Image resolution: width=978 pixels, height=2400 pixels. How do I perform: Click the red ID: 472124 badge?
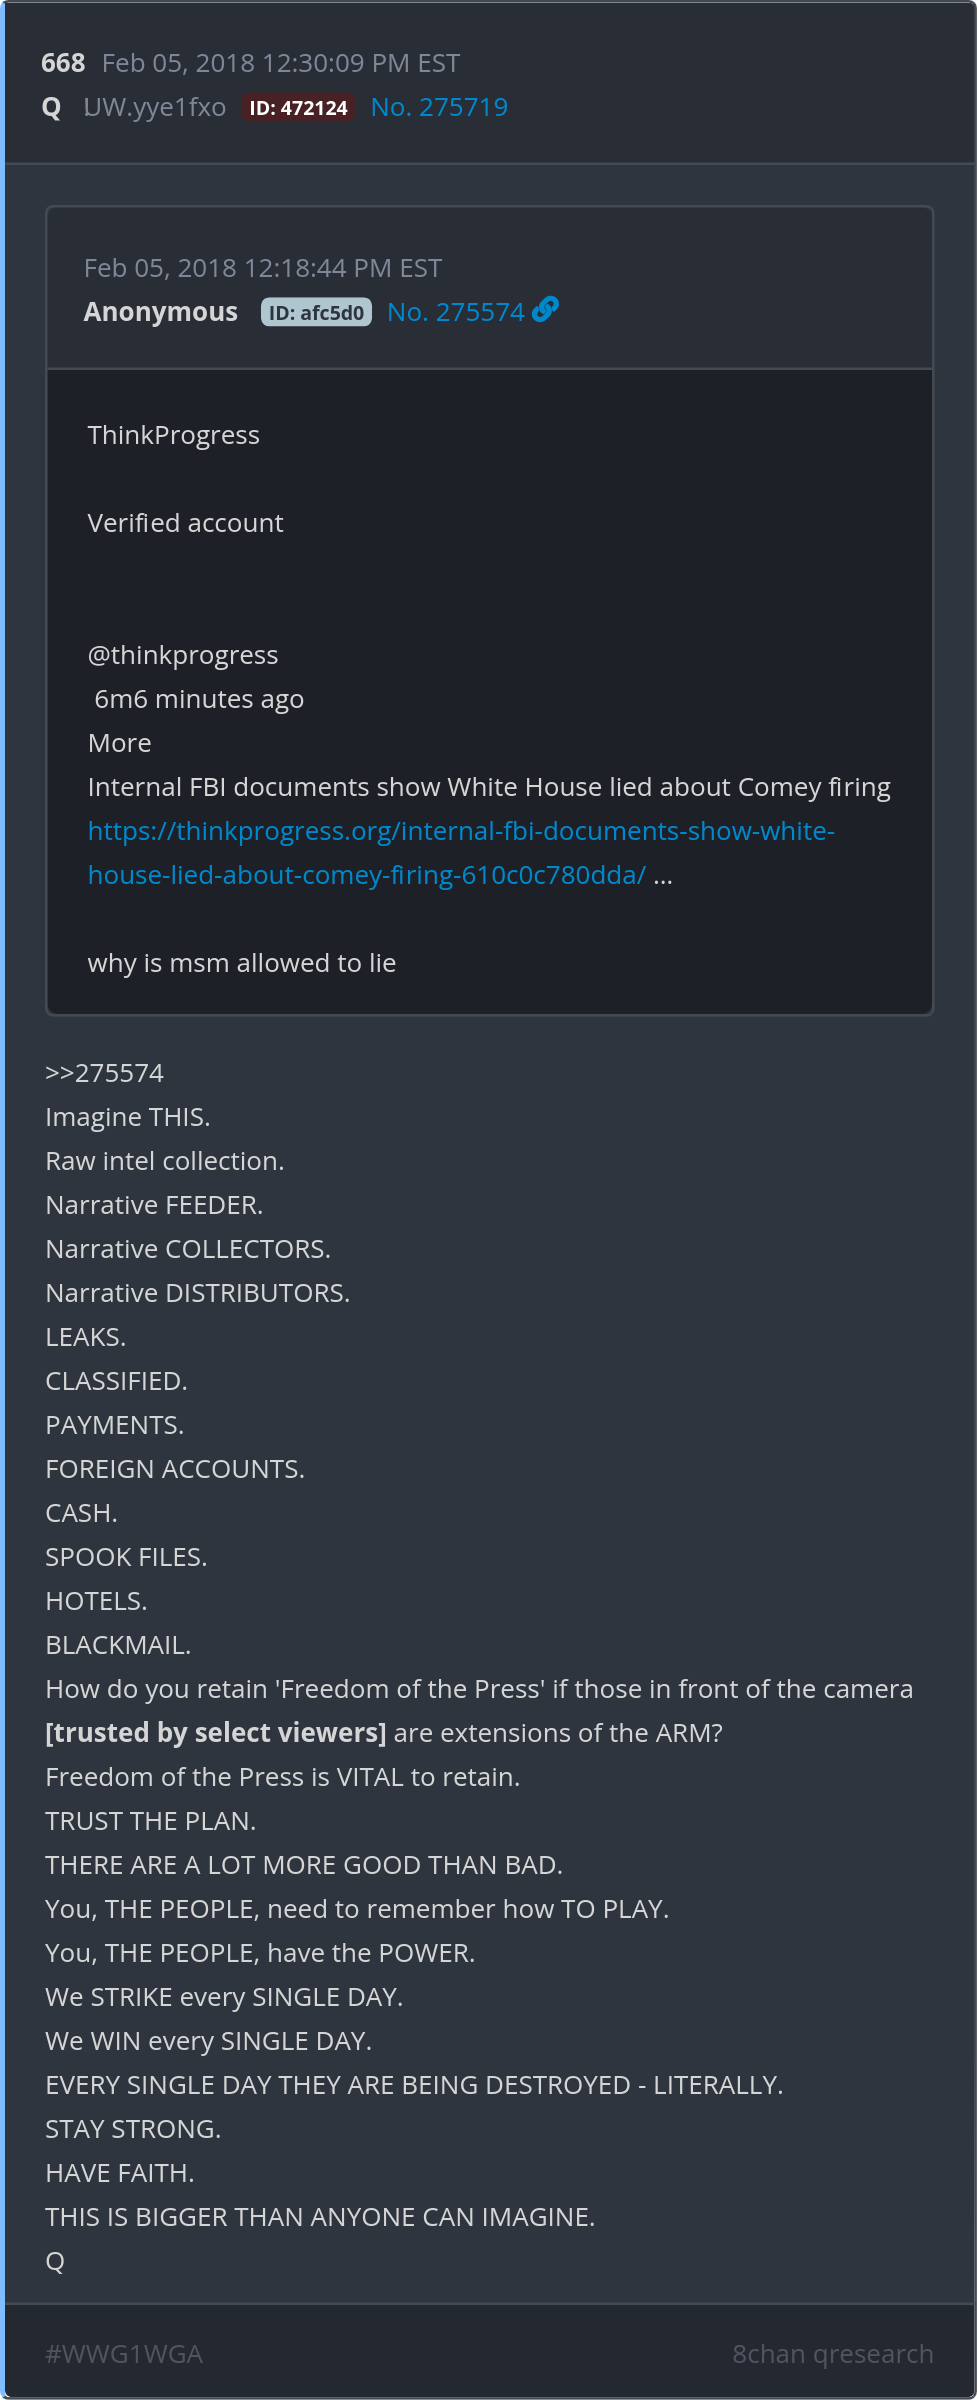tap(298, 108)
